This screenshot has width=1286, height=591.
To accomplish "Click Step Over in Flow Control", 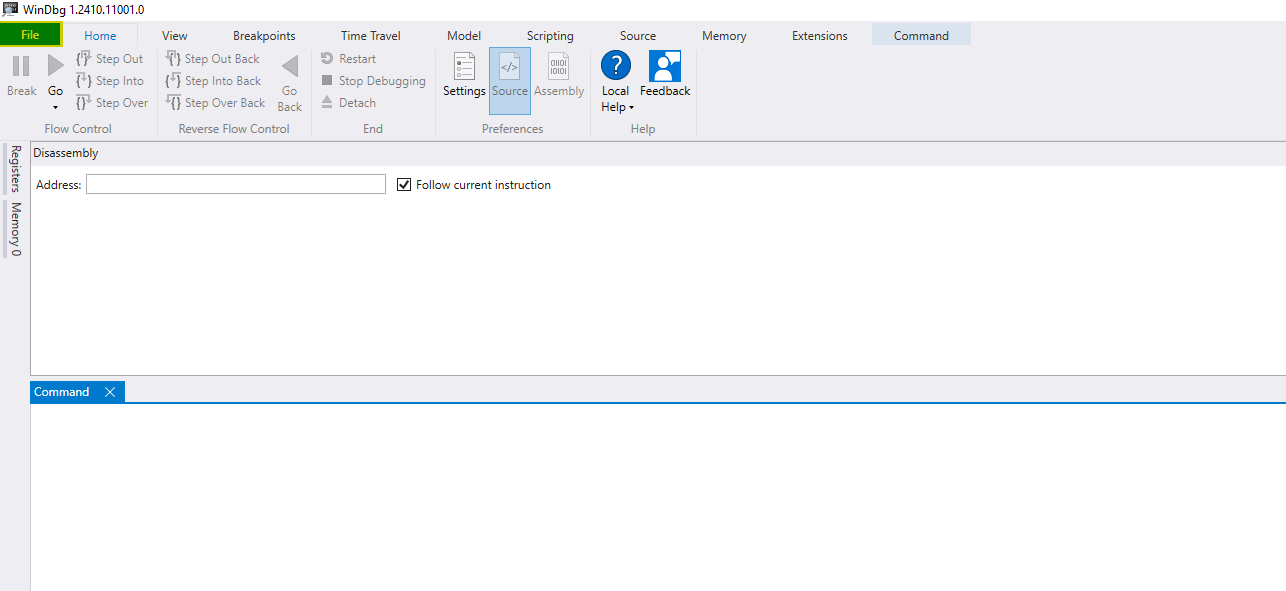I will tap(112, 103).
